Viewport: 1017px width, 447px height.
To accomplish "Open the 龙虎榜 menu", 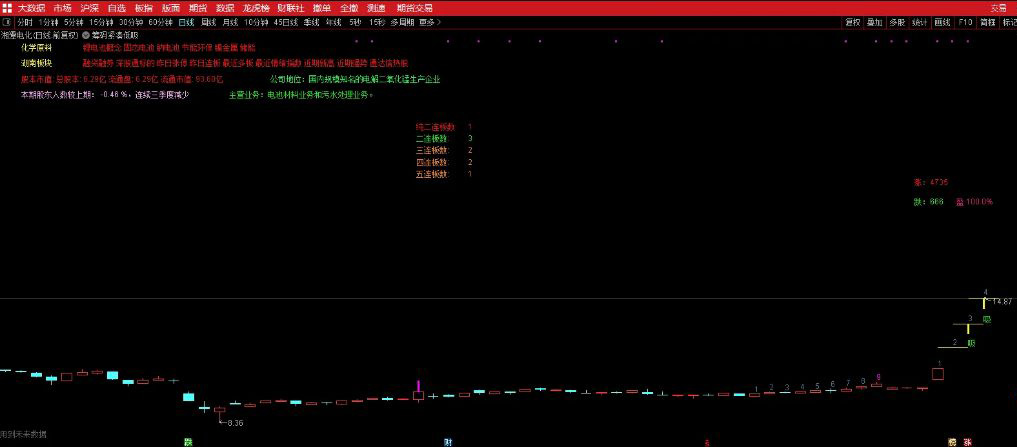I will (256, 7).
